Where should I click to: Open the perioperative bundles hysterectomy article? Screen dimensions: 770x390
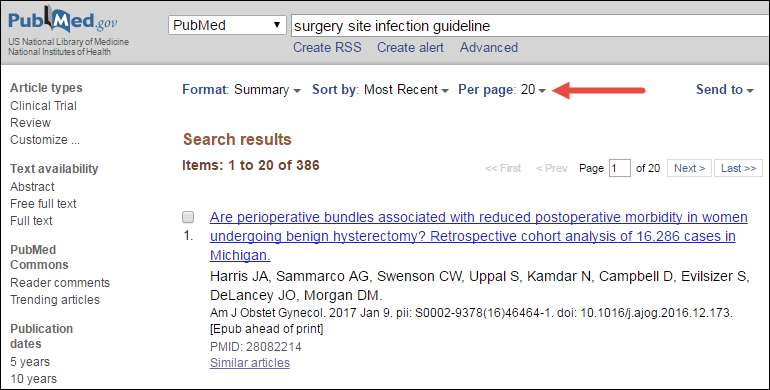click(x=479, y=236)
